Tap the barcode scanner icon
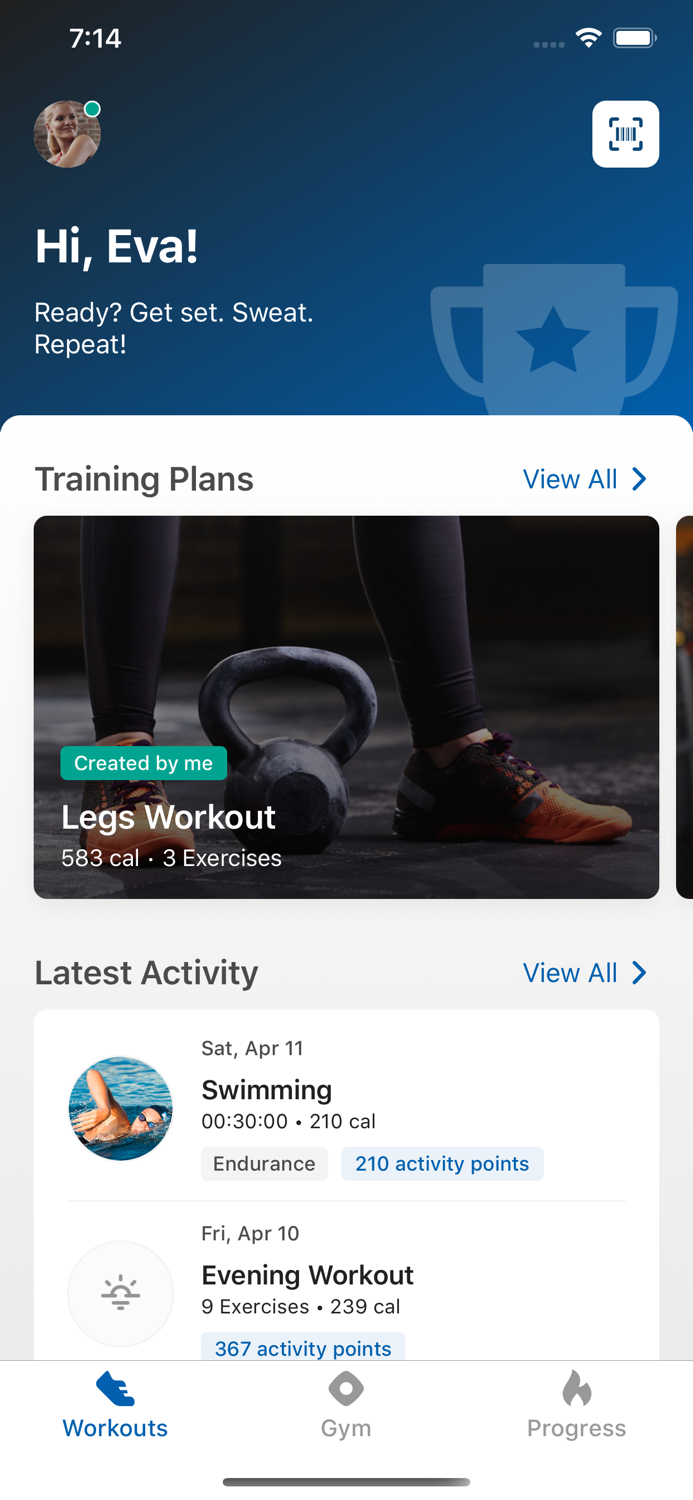The height and width of the screenshot is (1500, 693). coord(625,134)
